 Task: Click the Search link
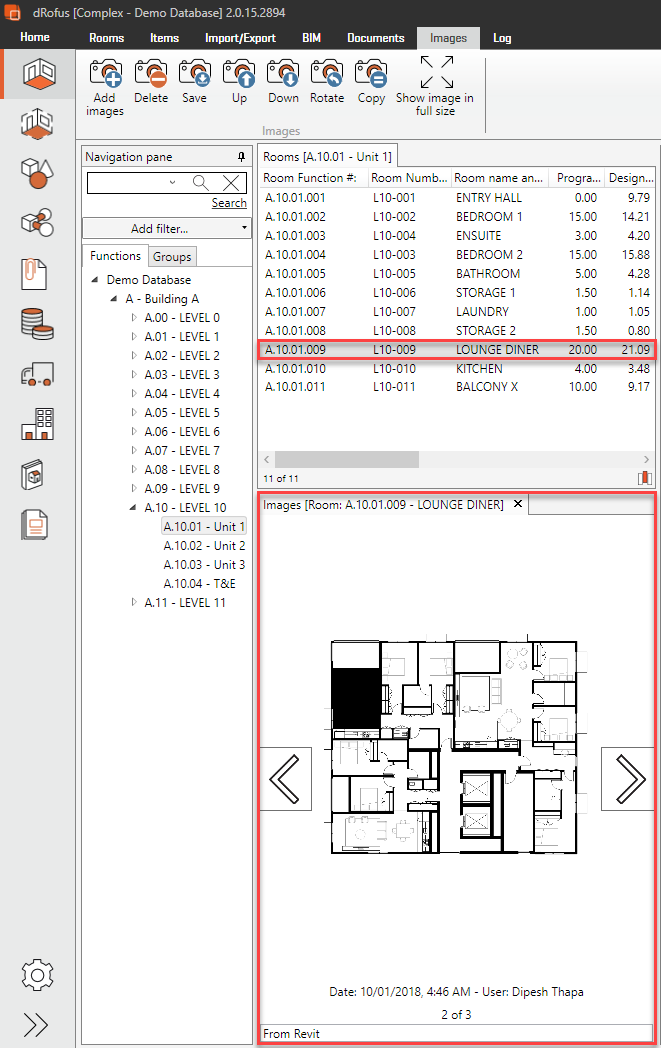click(229, 203)
